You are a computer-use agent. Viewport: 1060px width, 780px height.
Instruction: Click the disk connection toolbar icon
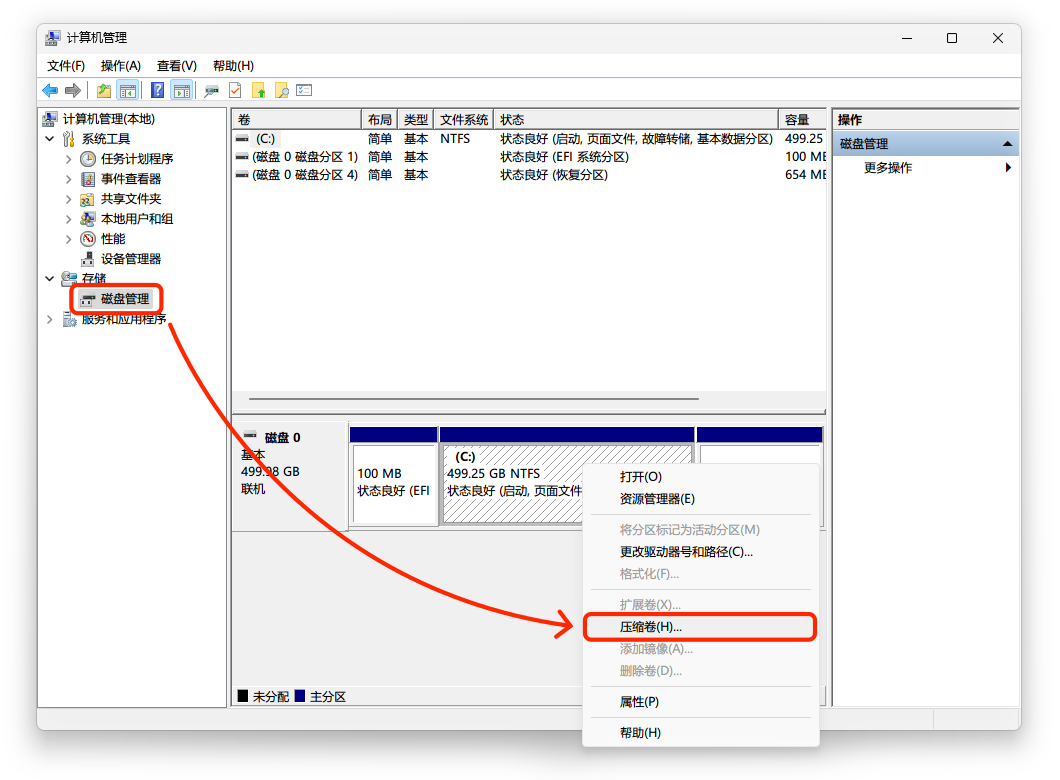point(211,91)
